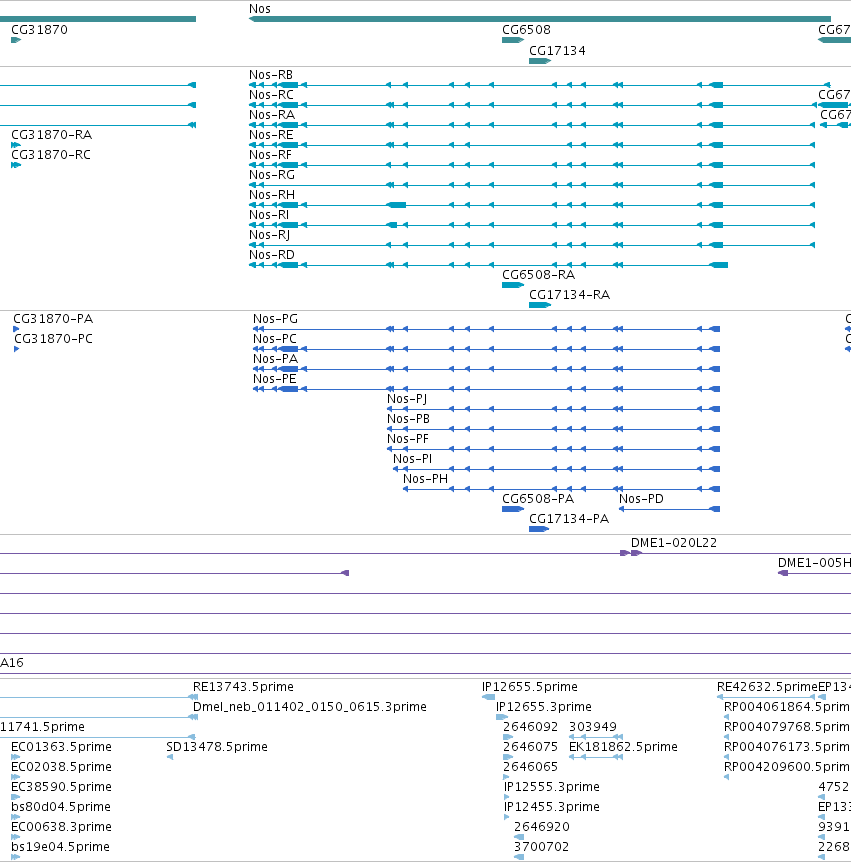Click the CG6508 gene arrow glyph
Image resolution: width=851 pixels, height=862 pixels.
513,40
